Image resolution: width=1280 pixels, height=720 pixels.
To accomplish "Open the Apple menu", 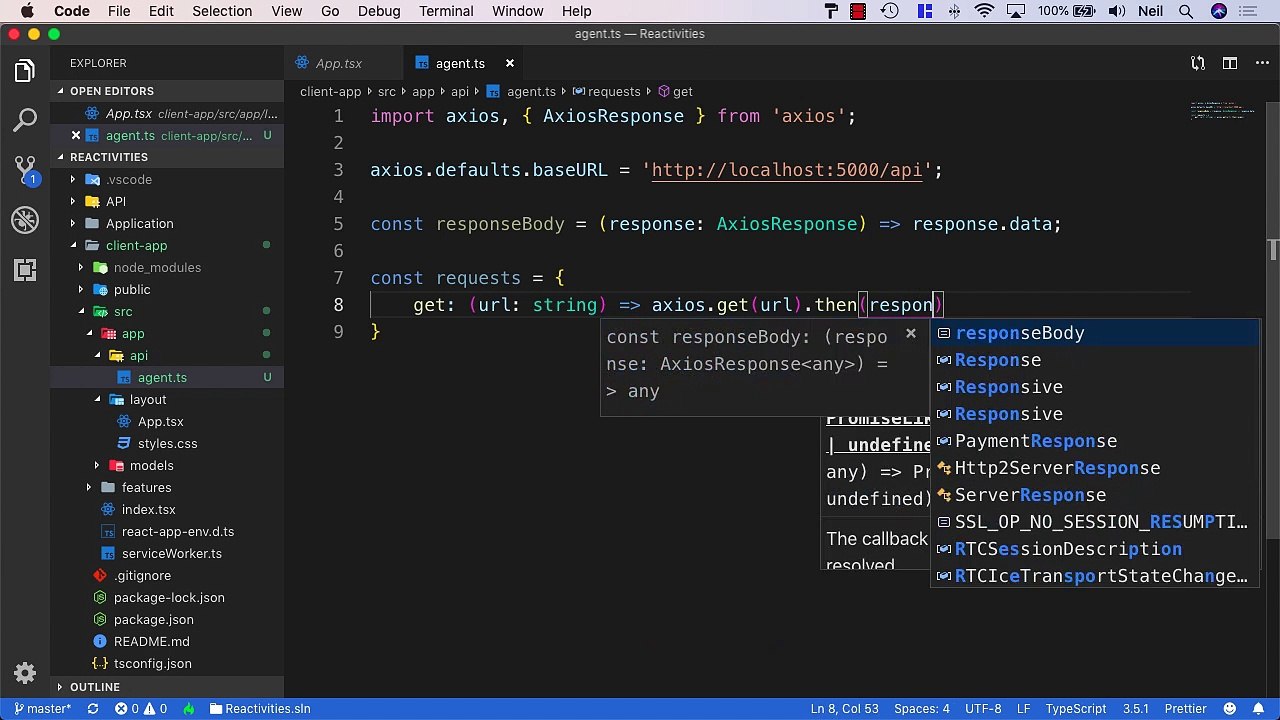I will click(x=27, y=11).
